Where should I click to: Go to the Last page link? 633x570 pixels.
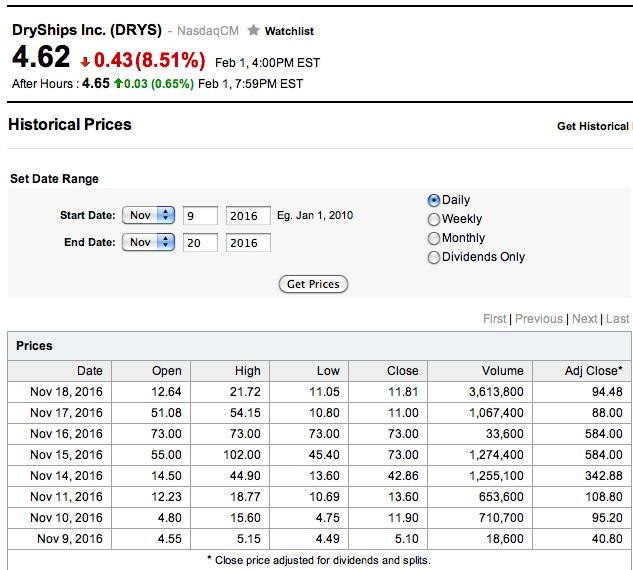tap(618, 319)
